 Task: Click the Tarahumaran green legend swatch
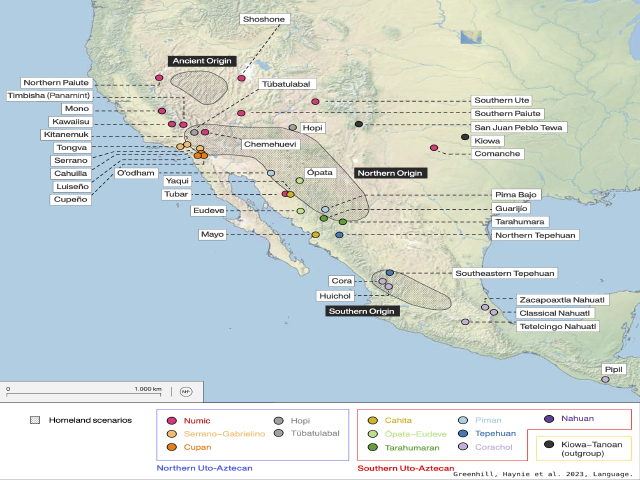373,449
